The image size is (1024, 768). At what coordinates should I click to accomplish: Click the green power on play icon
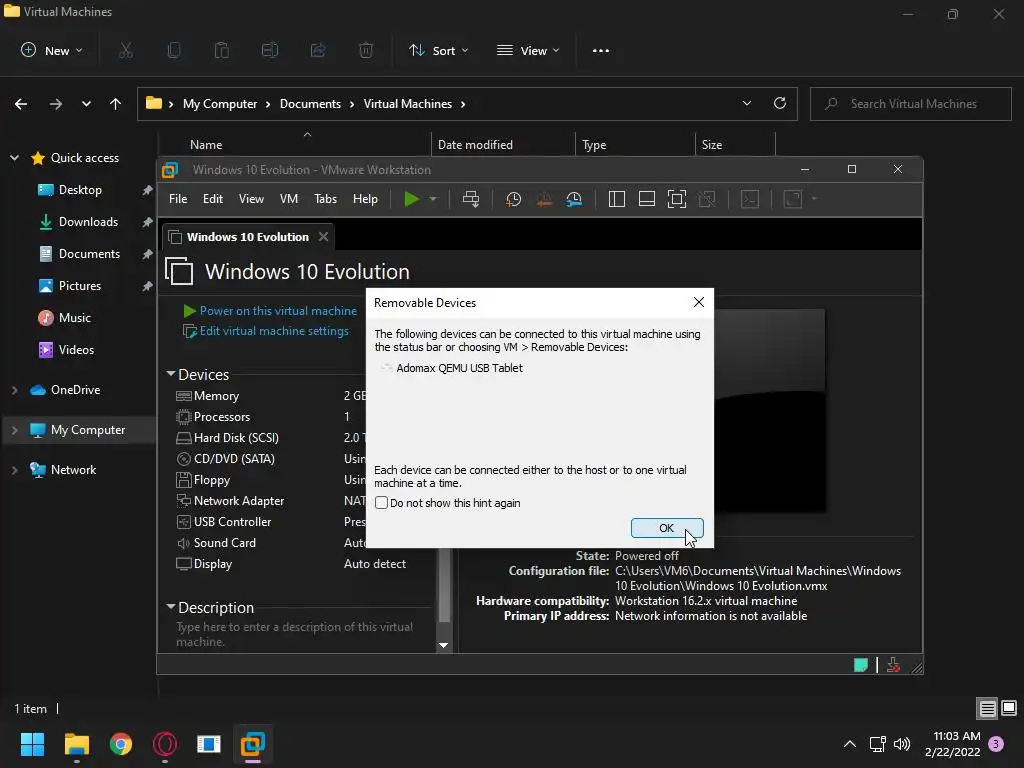411,199
